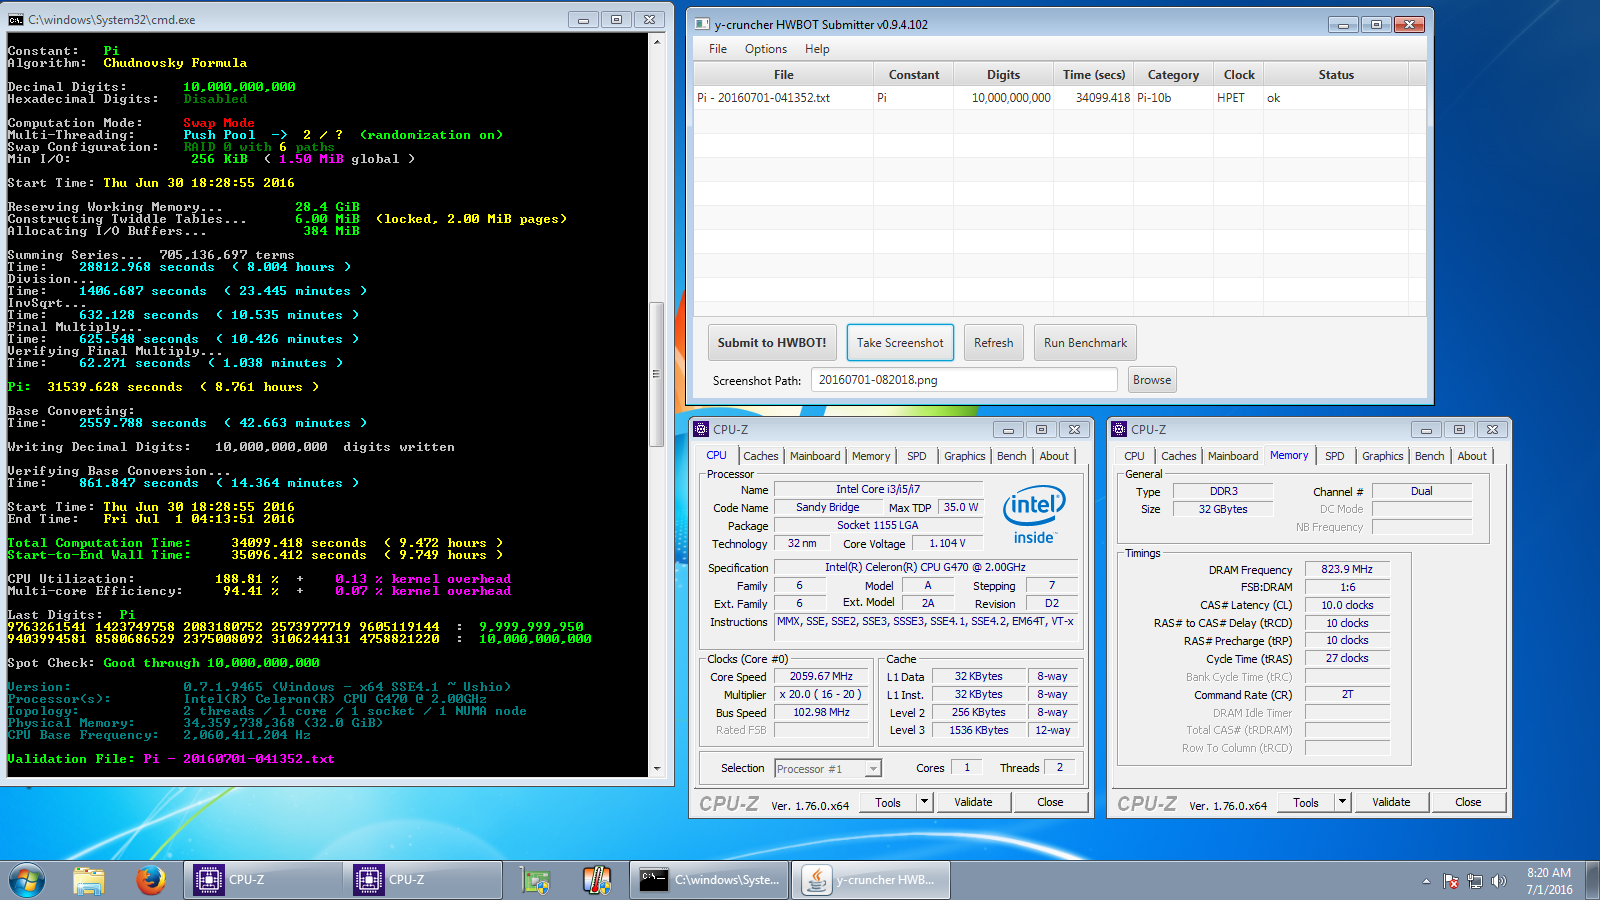Click y-cruncher HWBOT Submitter window icon
Viewport: 1600px width, 900px height.
coord(703,24)
